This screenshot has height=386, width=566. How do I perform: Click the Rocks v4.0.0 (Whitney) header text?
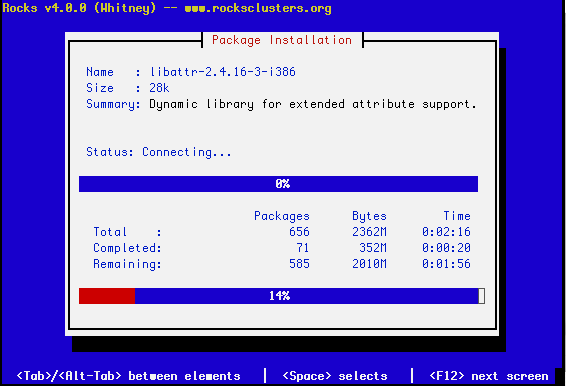[x=79, y=8]
